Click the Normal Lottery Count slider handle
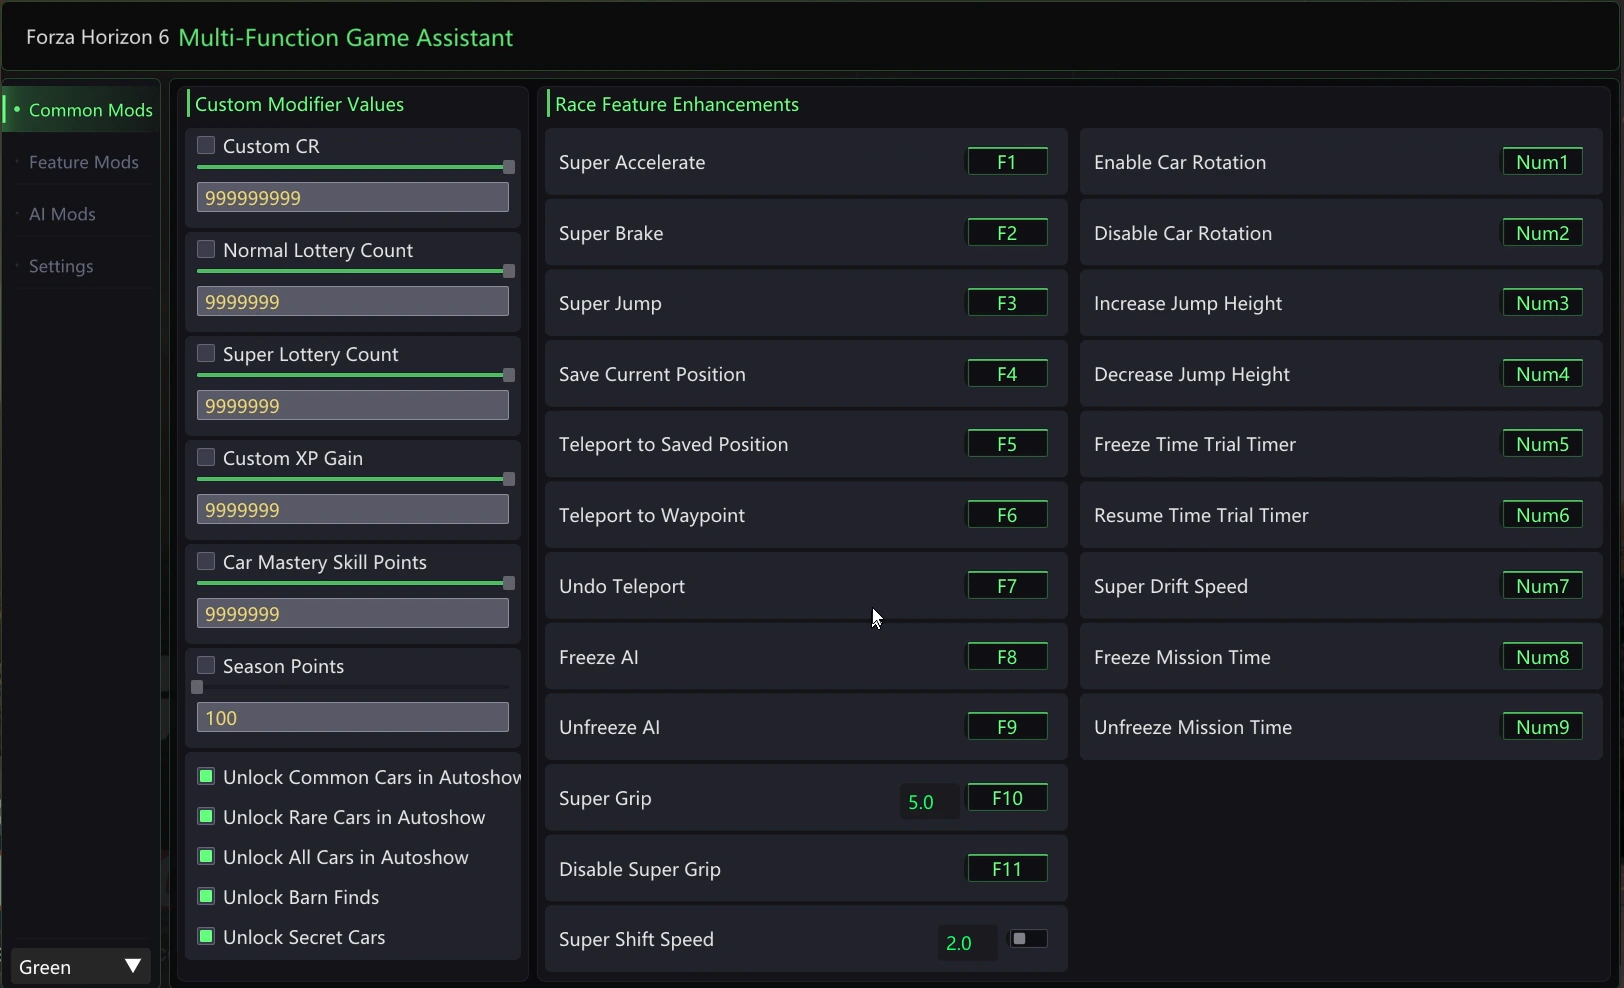Image resolution: width=1624 pixels, height=988 pixels. pos(509,271)
